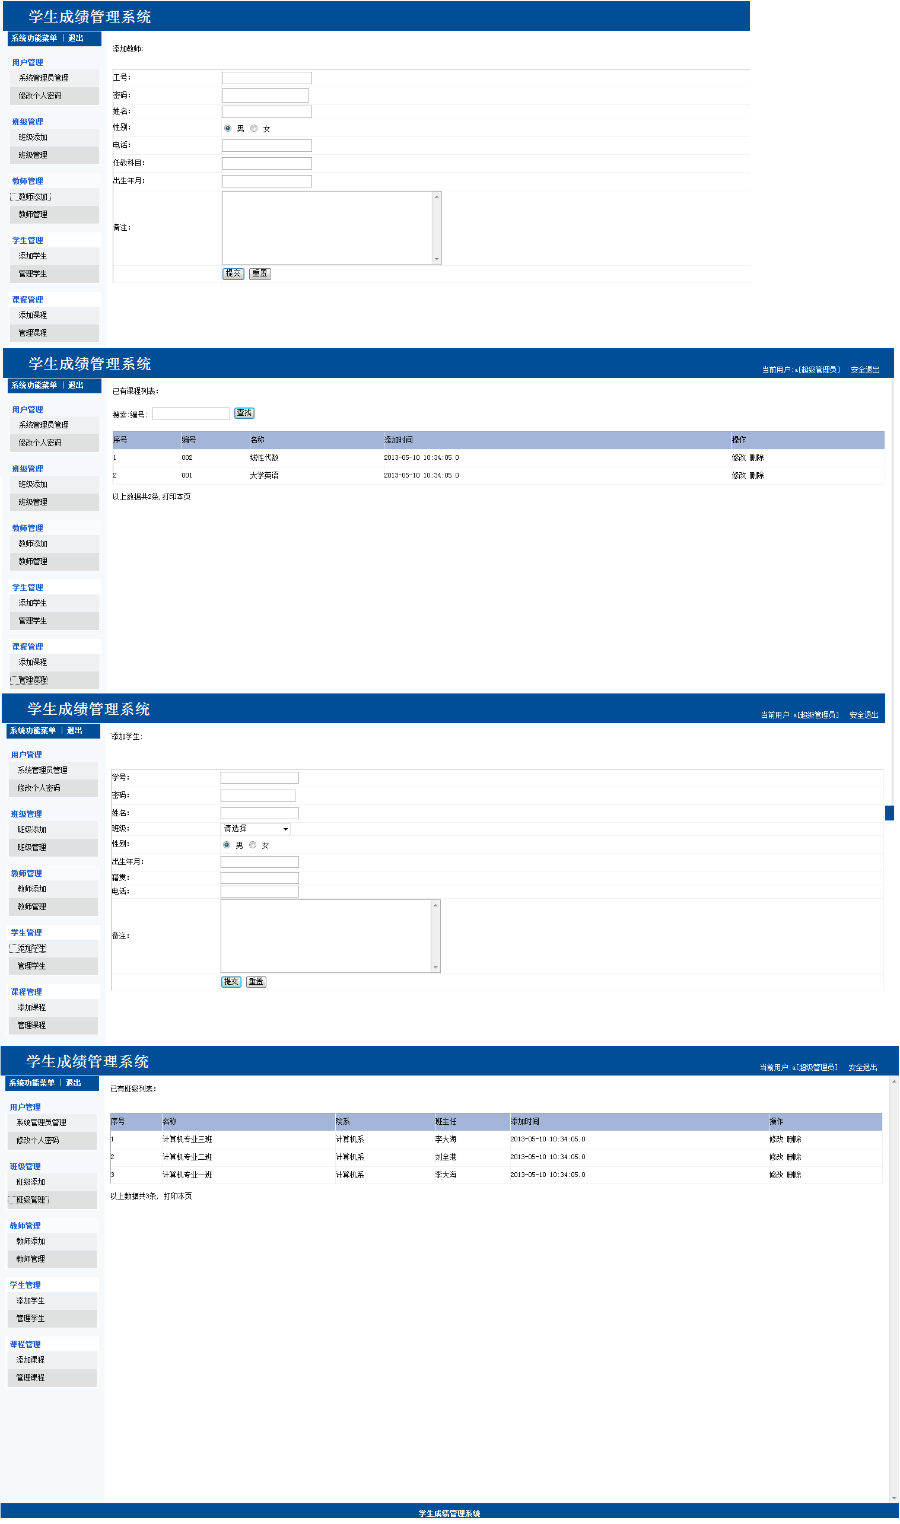Select 女 radio on the add-student form
Viewport: 900px width, 1524px height.
253,845
